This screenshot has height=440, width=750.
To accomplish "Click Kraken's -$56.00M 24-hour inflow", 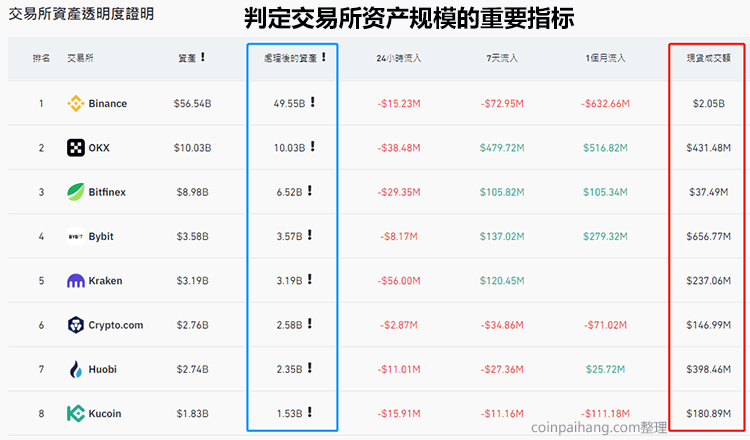I will click(399, 281).
